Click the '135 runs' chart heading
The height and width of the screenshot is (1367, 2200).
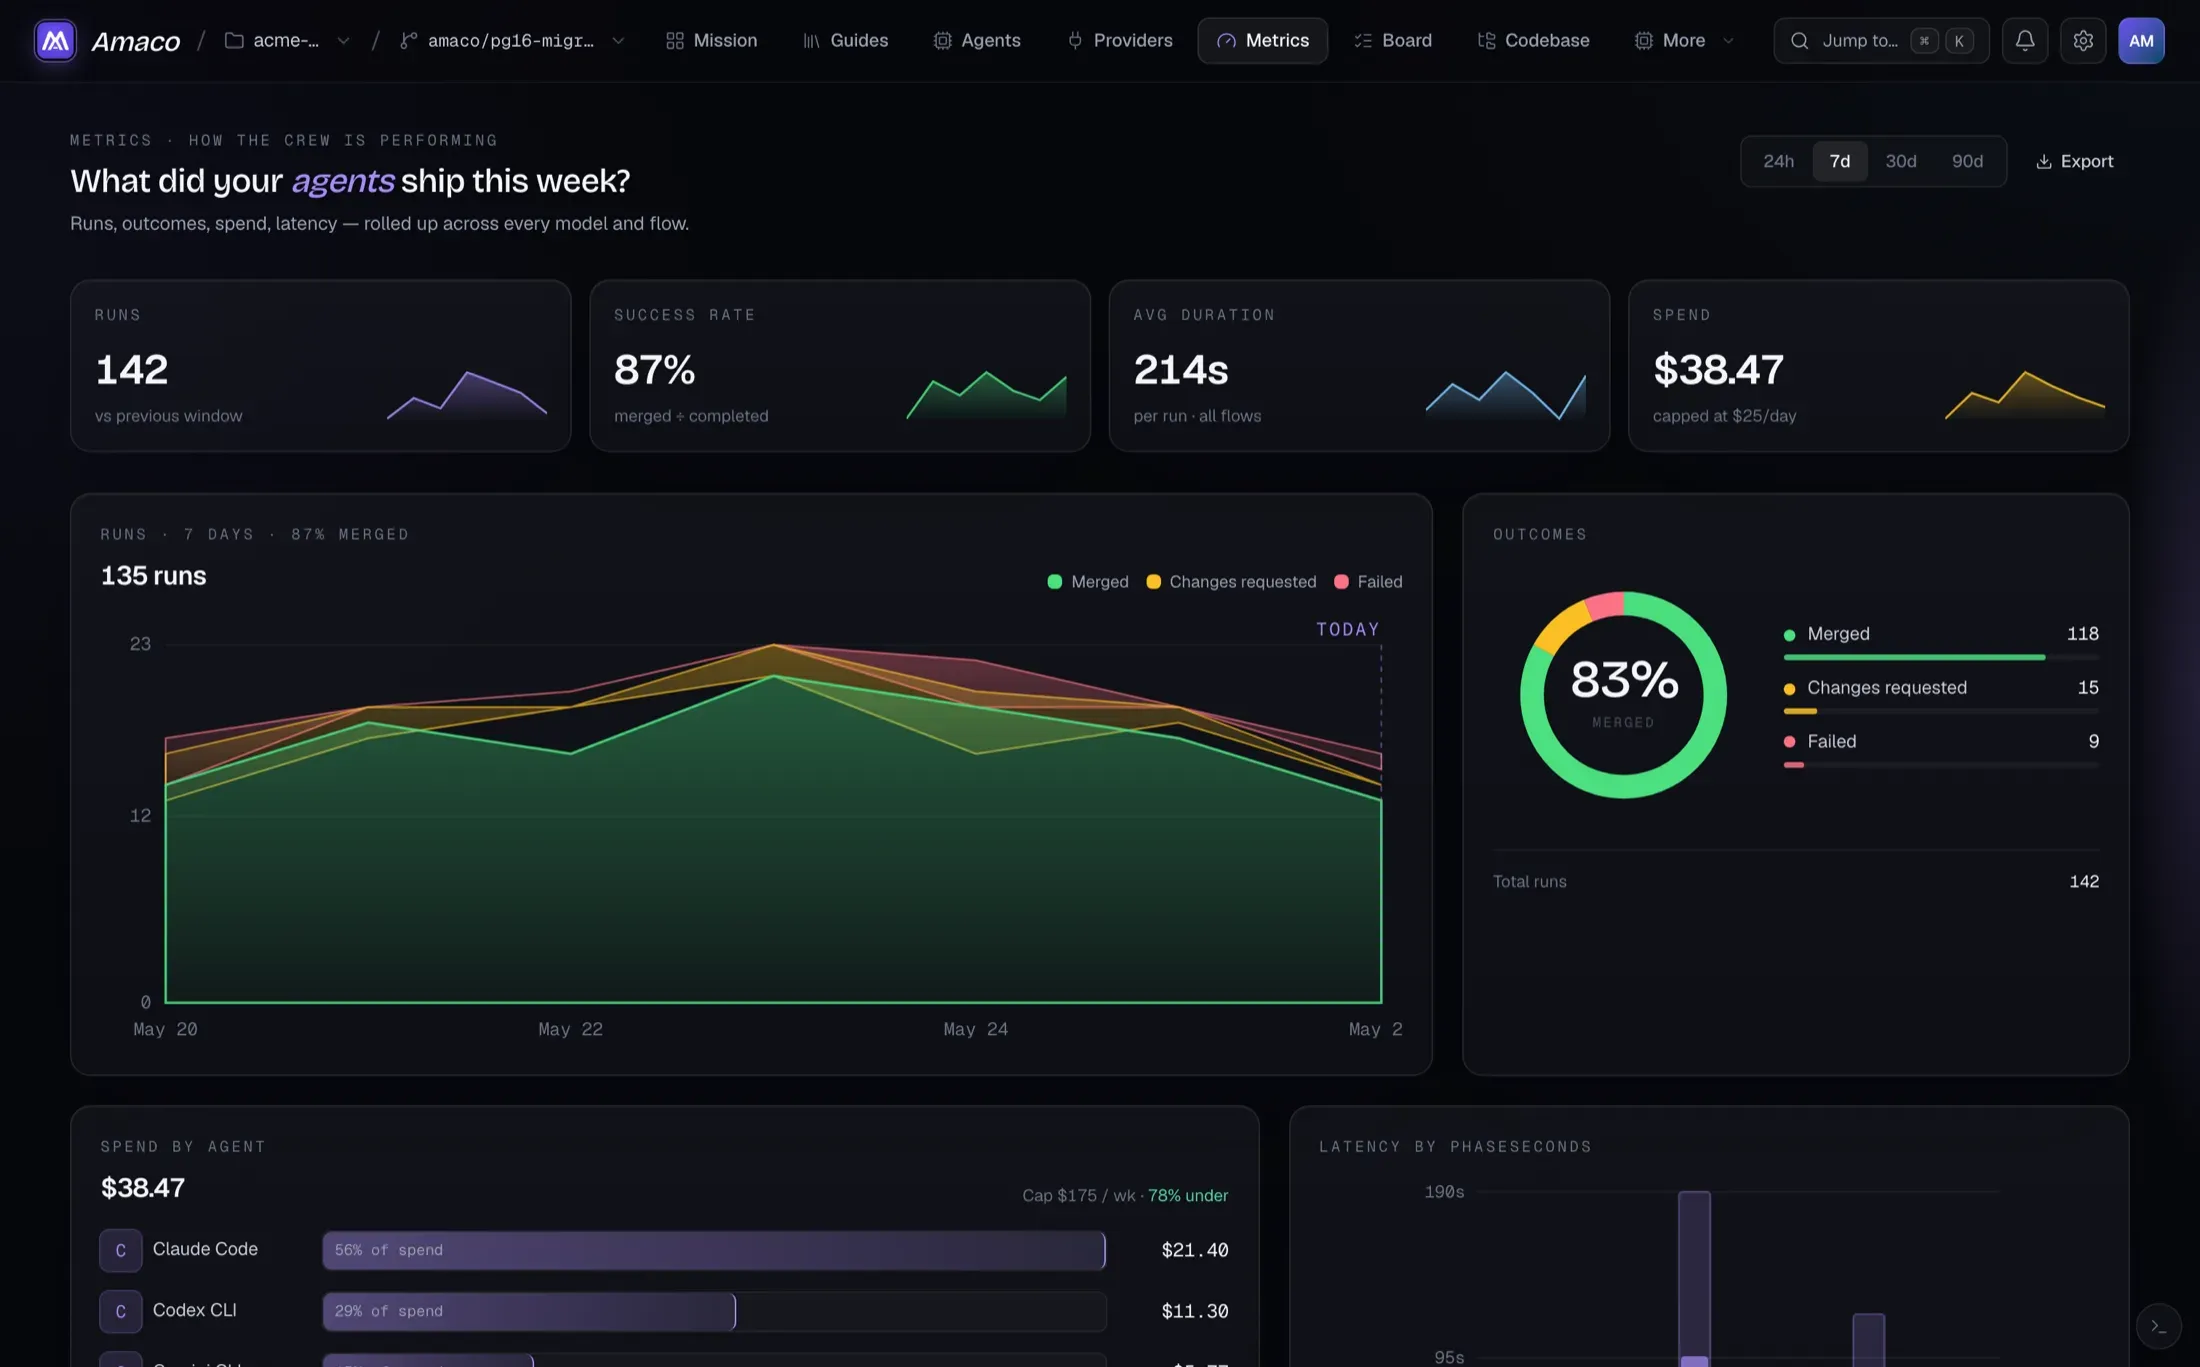tap(153, 576)
